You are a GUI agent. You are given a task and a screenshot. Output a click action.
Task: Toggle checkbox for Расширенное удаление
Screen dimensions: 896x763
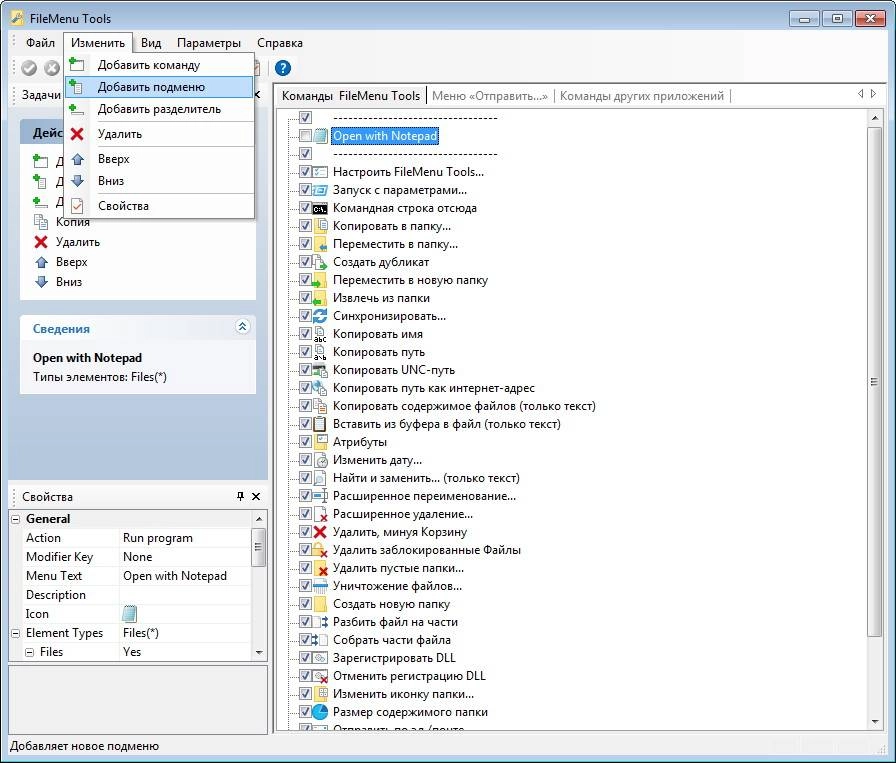pyautogui.click(x=305, y=514)
